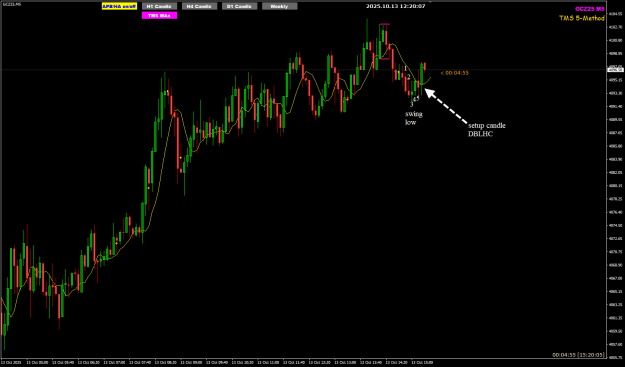This screenshot has height=367, width=625.
Task: Click the 00:04:55 [15:20:05] timer at bottom right
Action: click(578, 354)
